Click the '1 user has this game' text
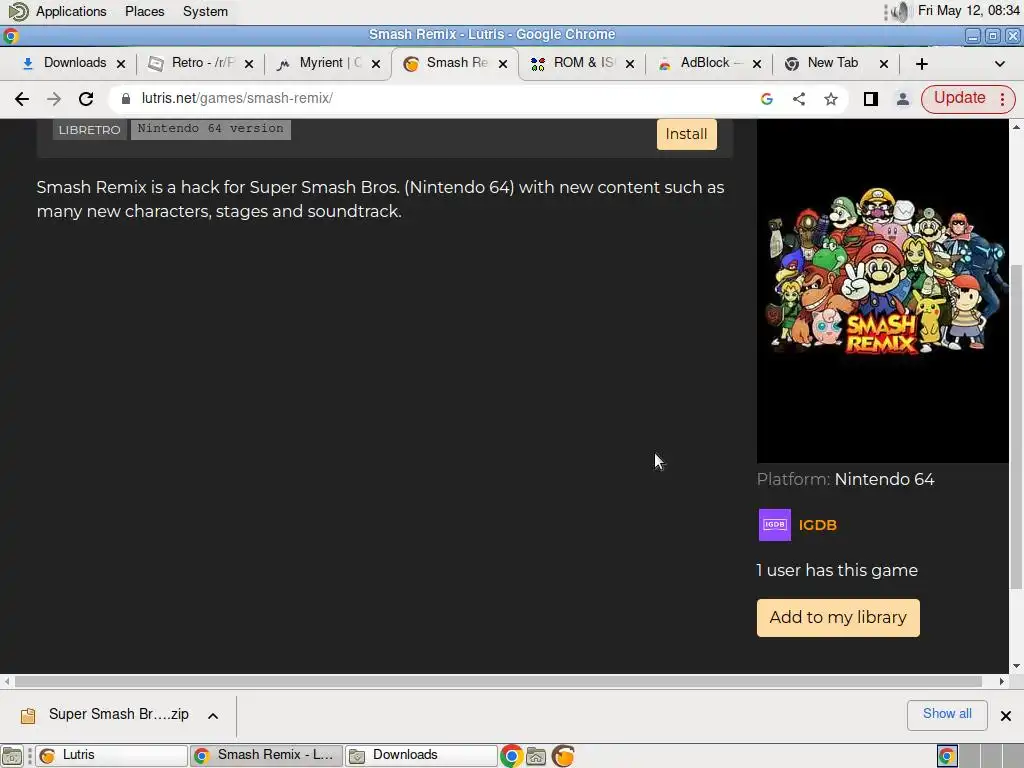This screenshot has width=1024, height=768. pos(837,570)
